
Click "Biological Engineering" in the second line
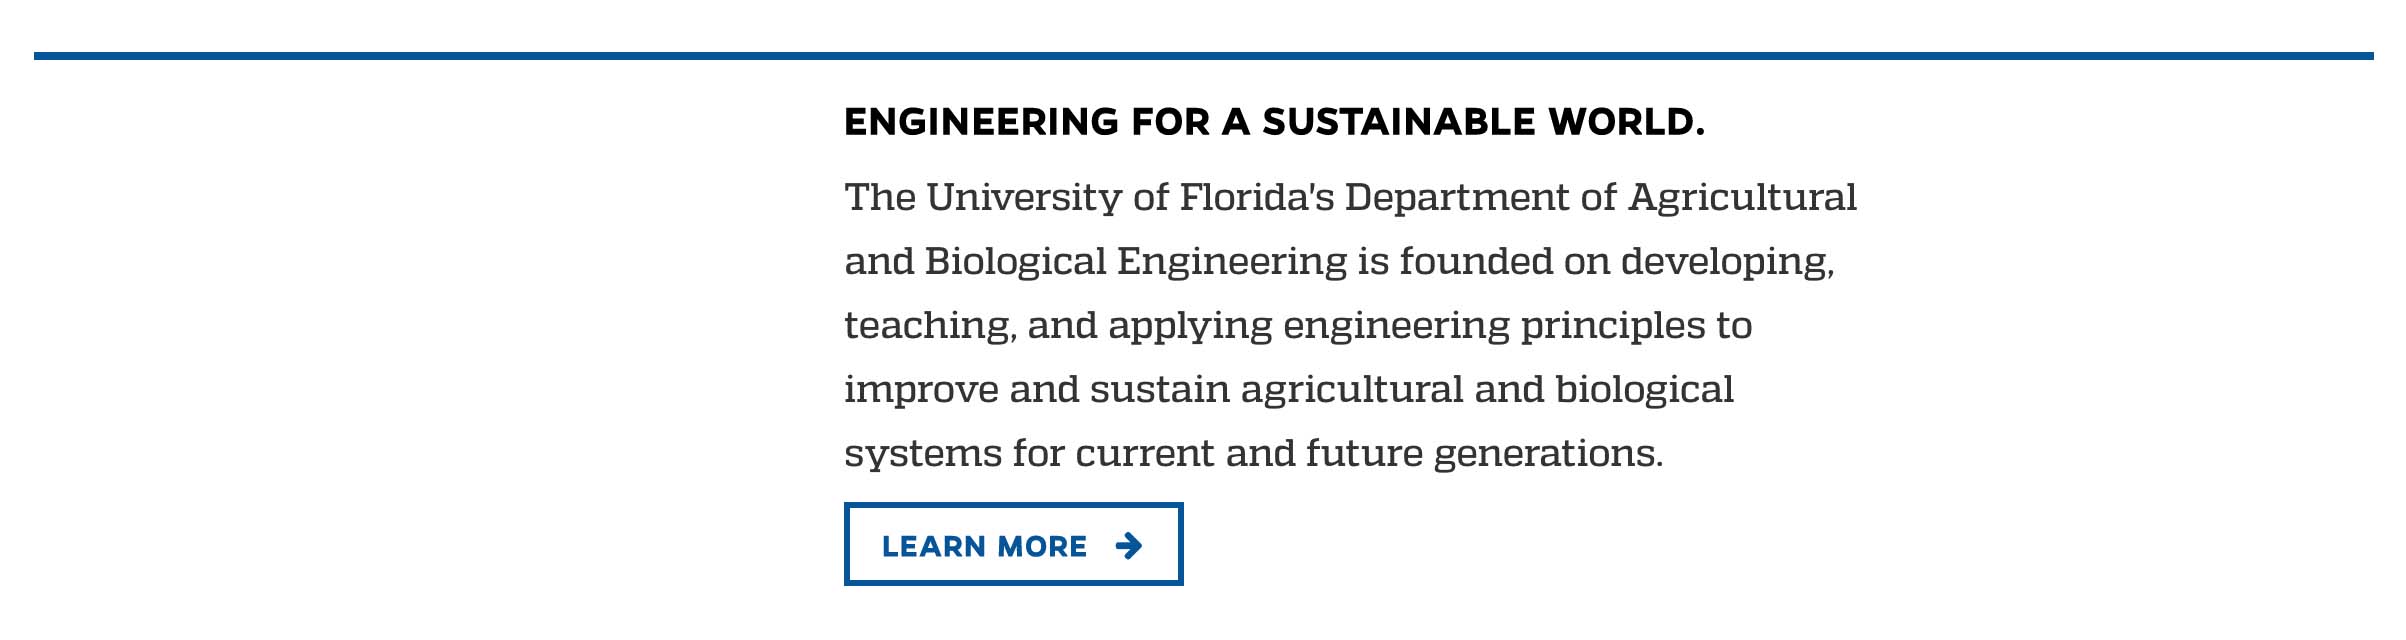pos(1136,261)
